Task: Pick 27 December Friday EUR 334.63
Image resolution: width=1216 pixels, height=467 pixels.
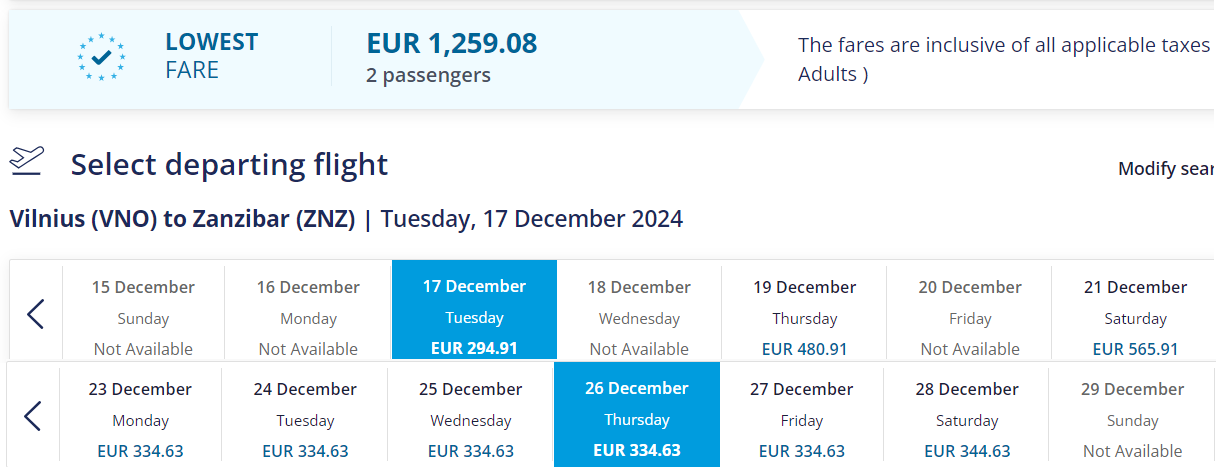Action: click(x=801, y=416)
